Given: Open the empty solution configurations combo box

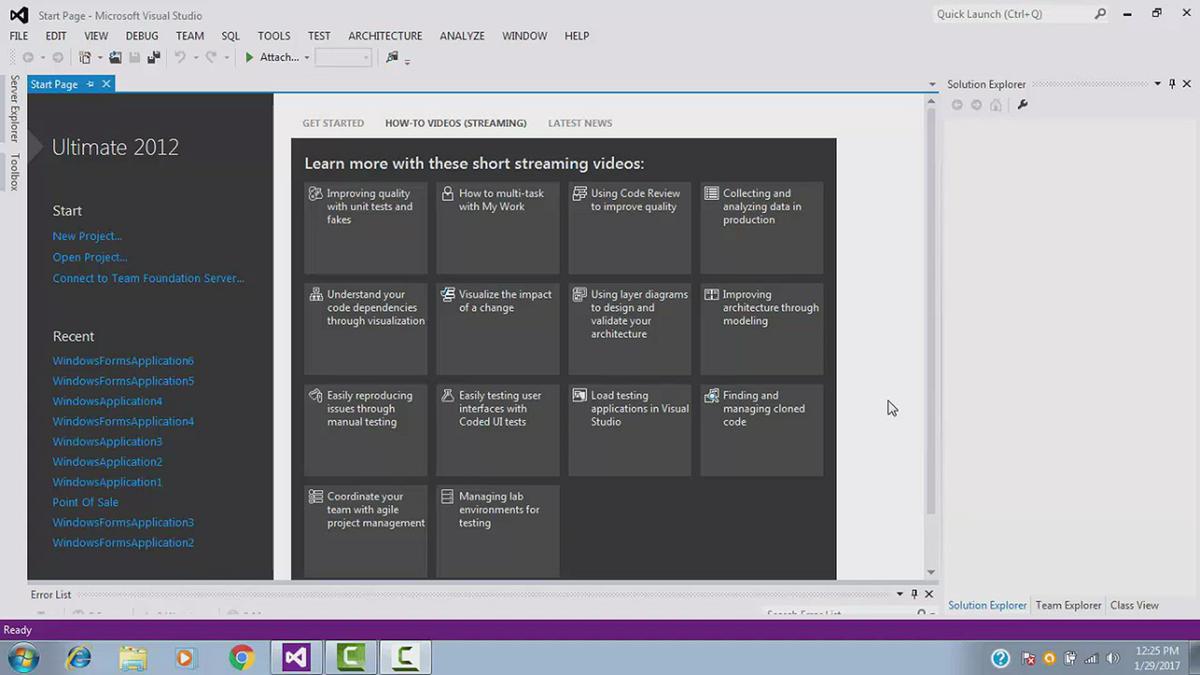Looking at the screenshot, I should pos(343,58).
